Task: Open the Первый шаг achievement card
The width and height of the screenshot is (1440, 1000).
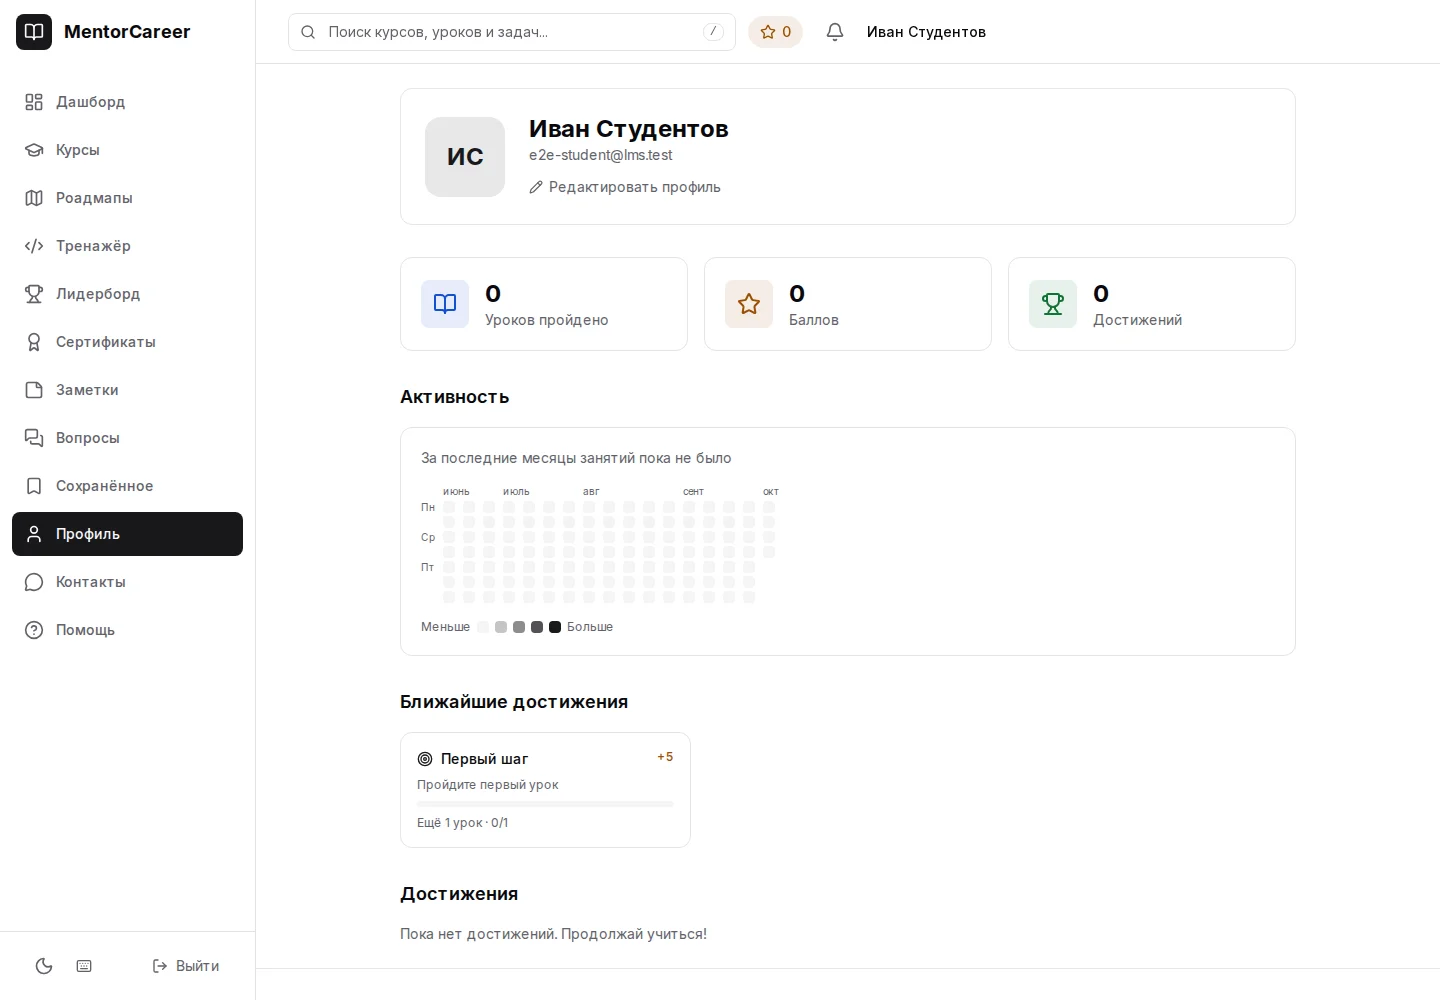Action: (545, 790)
